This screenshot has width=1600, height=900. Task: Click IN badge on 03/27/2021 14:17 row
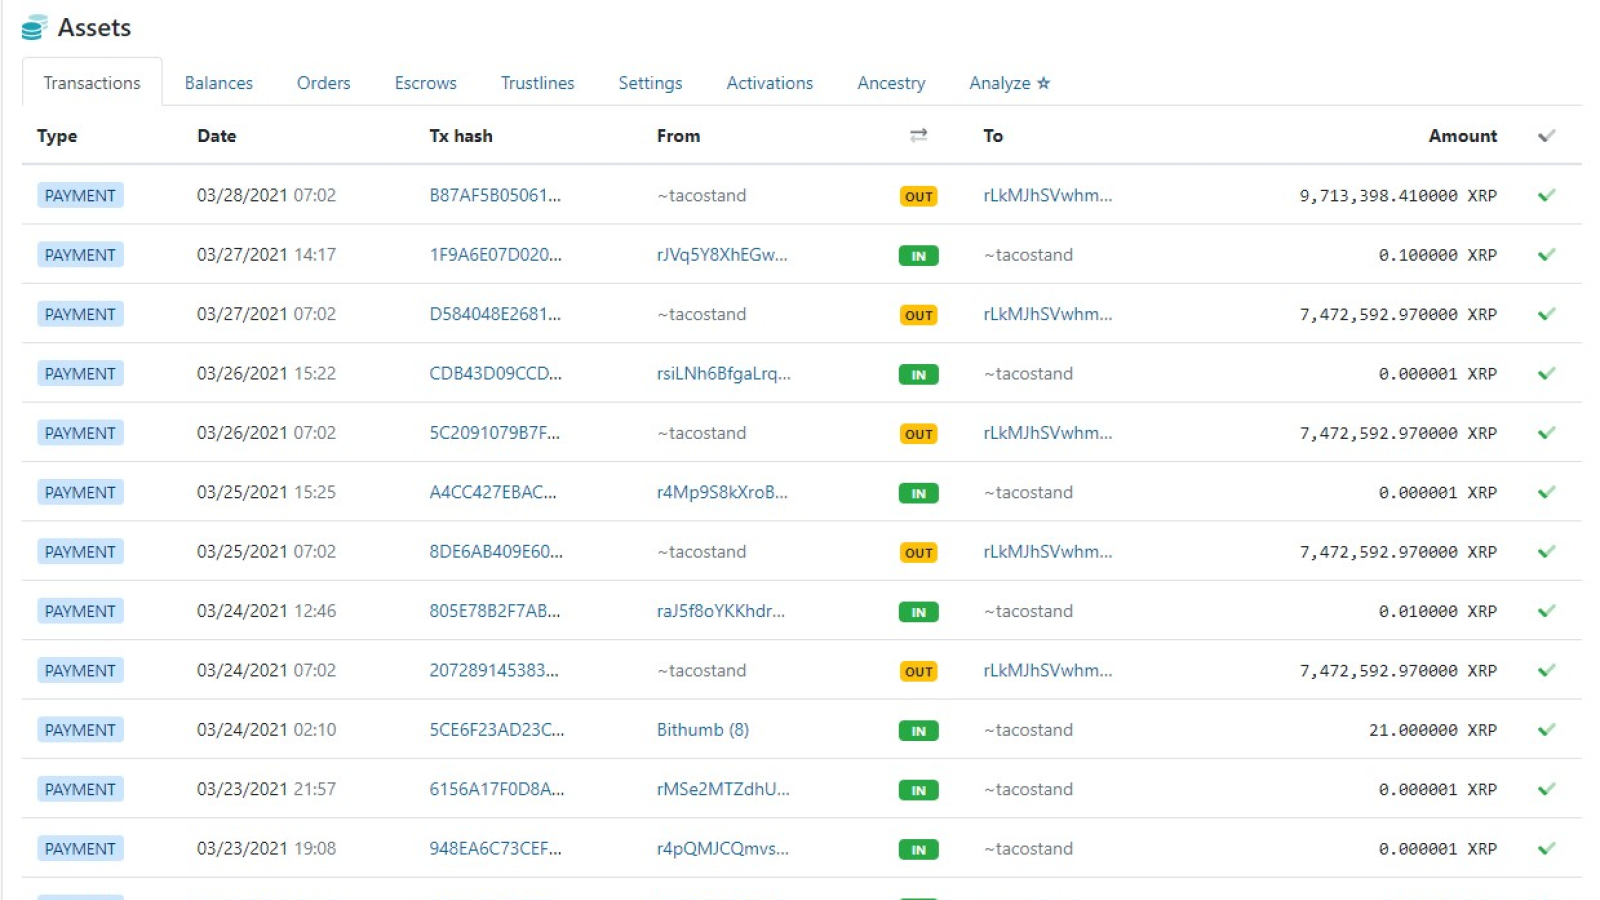pos(918,256)
